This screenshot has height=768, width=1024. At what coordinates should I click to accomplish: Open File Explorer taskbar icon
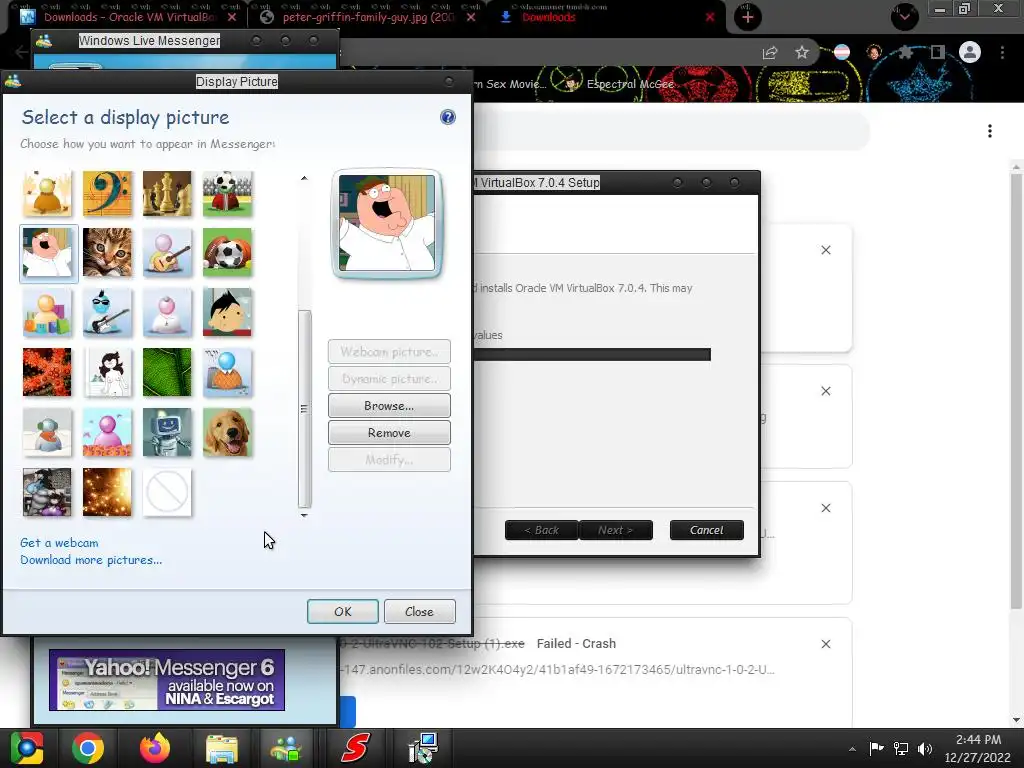click(x=222, y=748)
